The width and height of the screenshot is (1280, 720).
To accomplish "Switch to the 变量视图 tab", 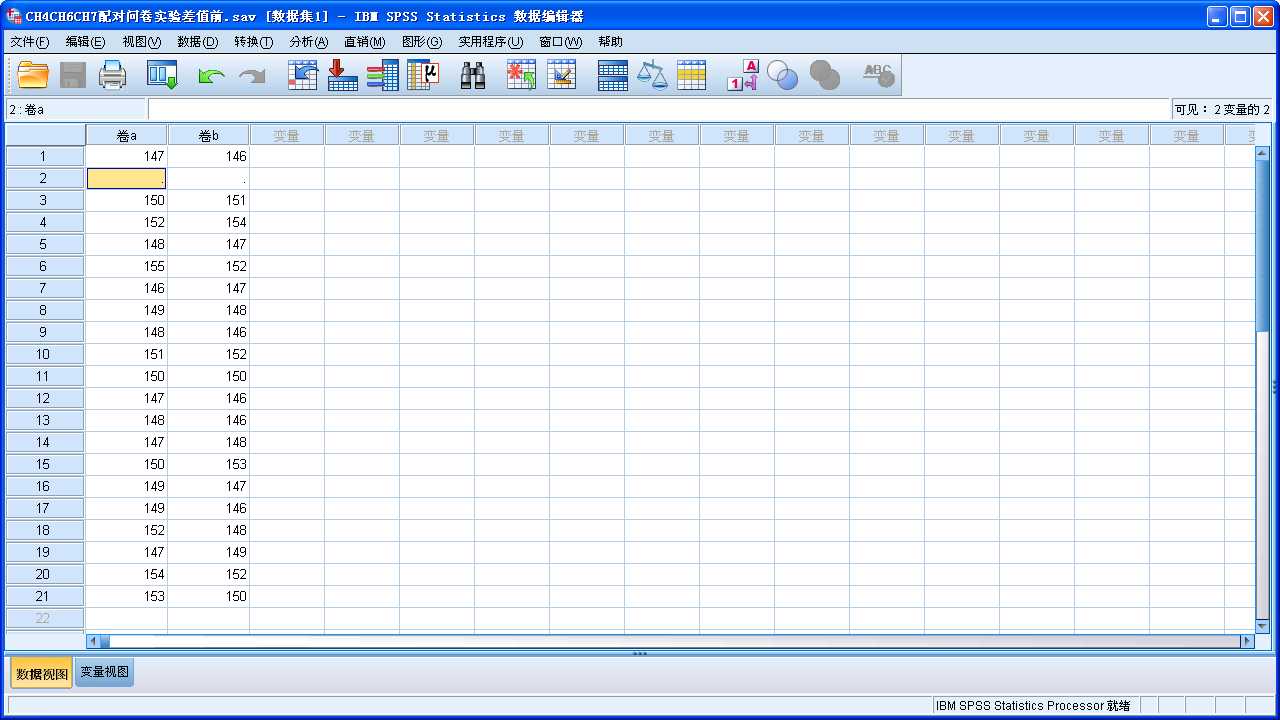I will [x=105, y=672].
